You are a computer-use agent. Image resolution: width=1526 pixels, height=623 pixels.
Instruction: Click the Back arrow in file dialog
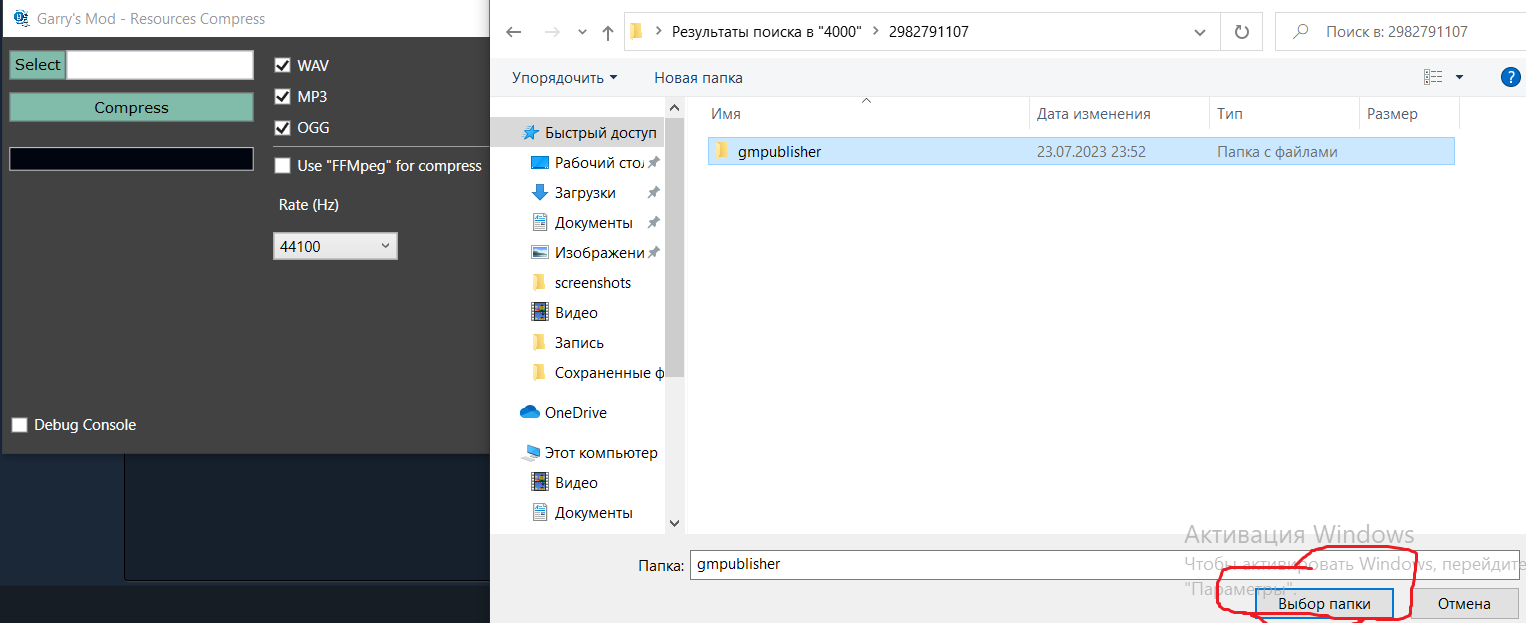coord(514,32)
